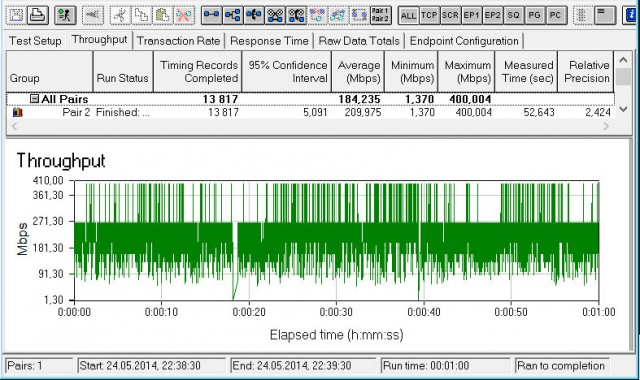
Task: Click the greyed dashed-box pair icon
Action: [360, 16]
